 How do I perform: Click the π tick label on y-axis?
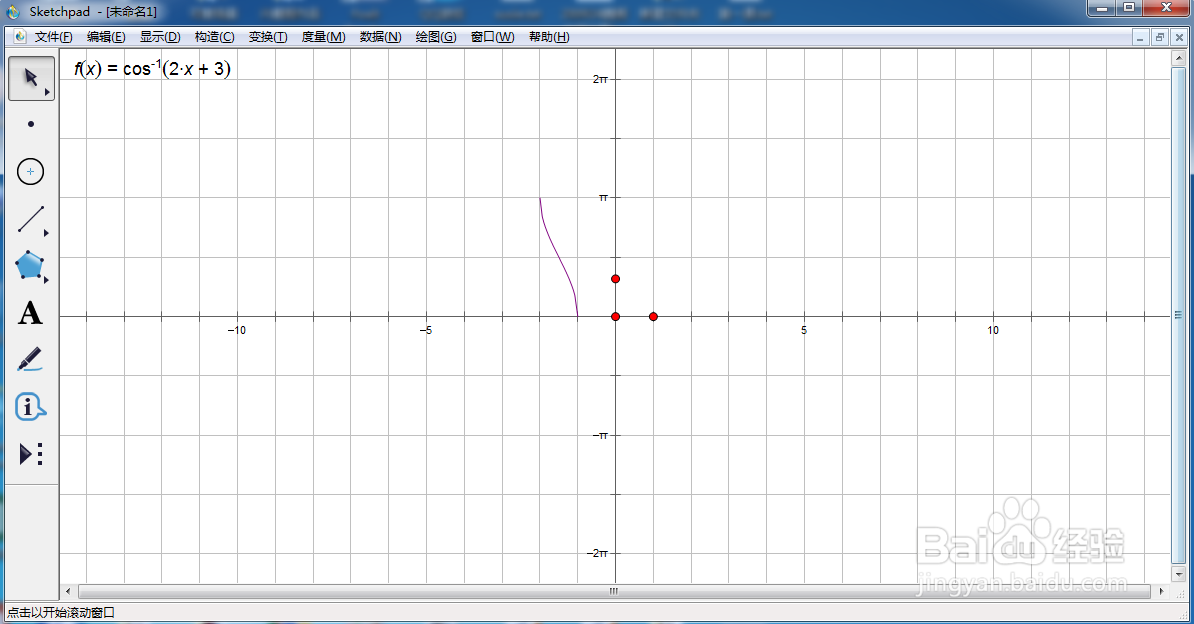tap(603, 197)
